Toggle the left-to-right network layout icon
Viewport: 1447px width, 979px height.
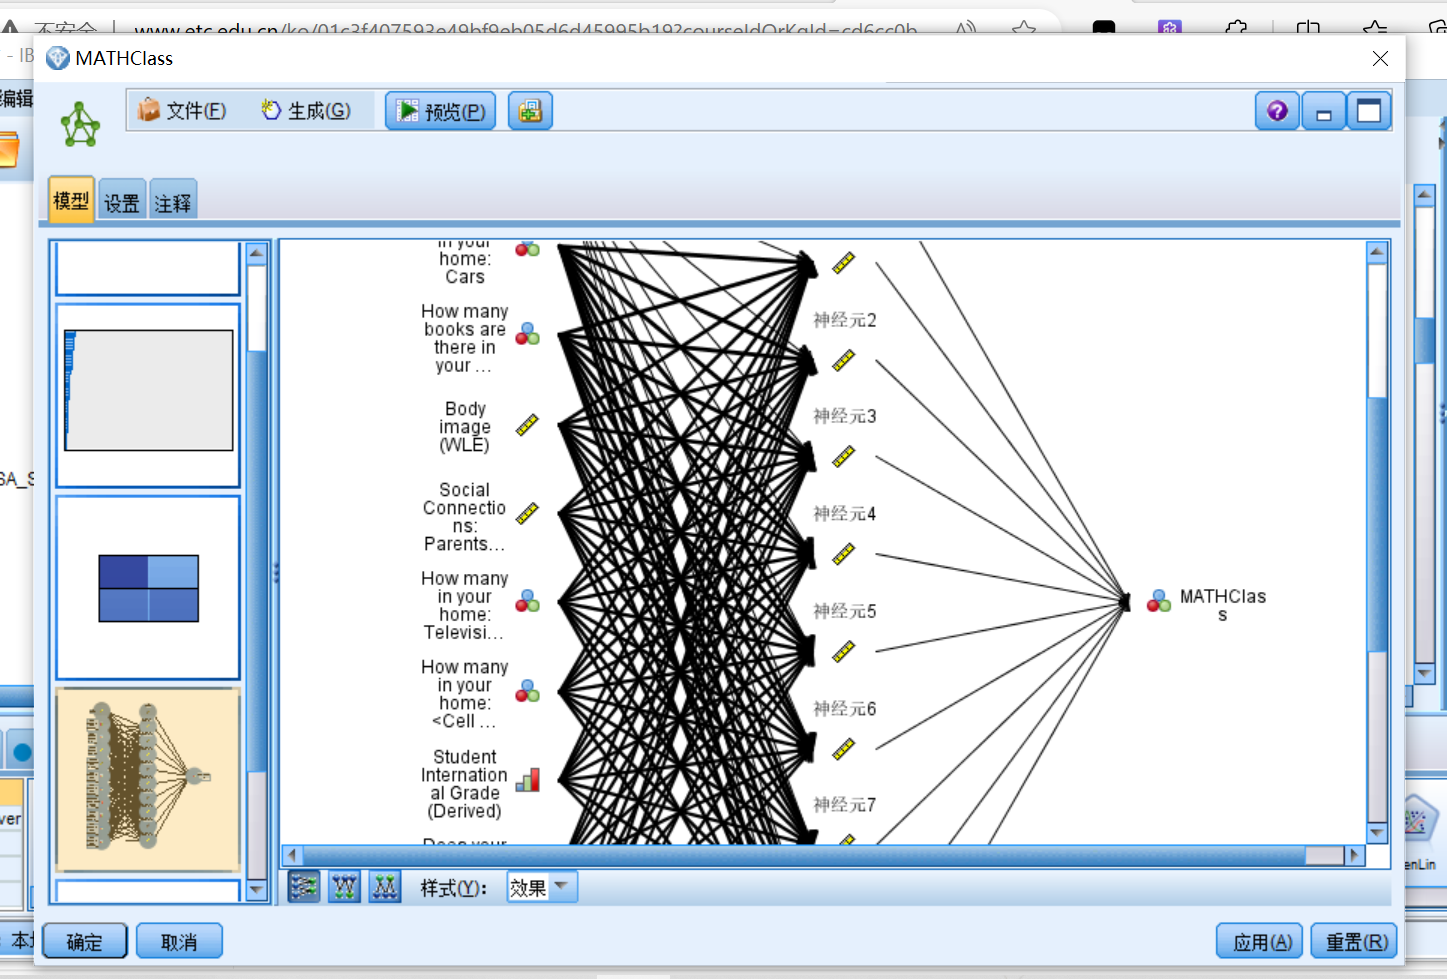click(x=304, y=887)
